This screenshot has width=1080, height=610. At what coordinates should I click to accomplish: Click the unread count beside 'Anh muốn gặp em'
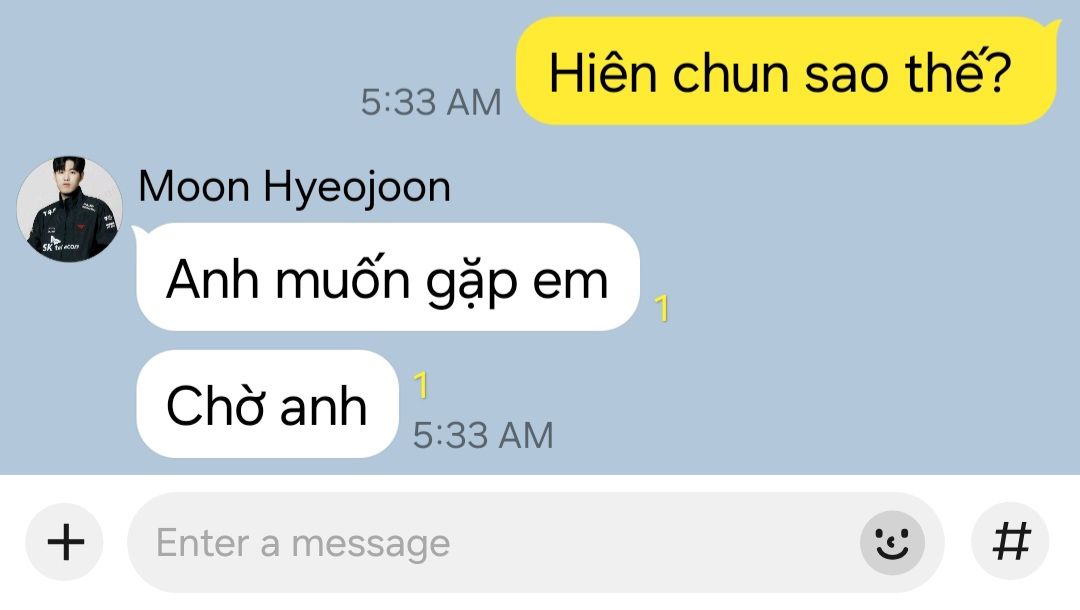point(661,308)
